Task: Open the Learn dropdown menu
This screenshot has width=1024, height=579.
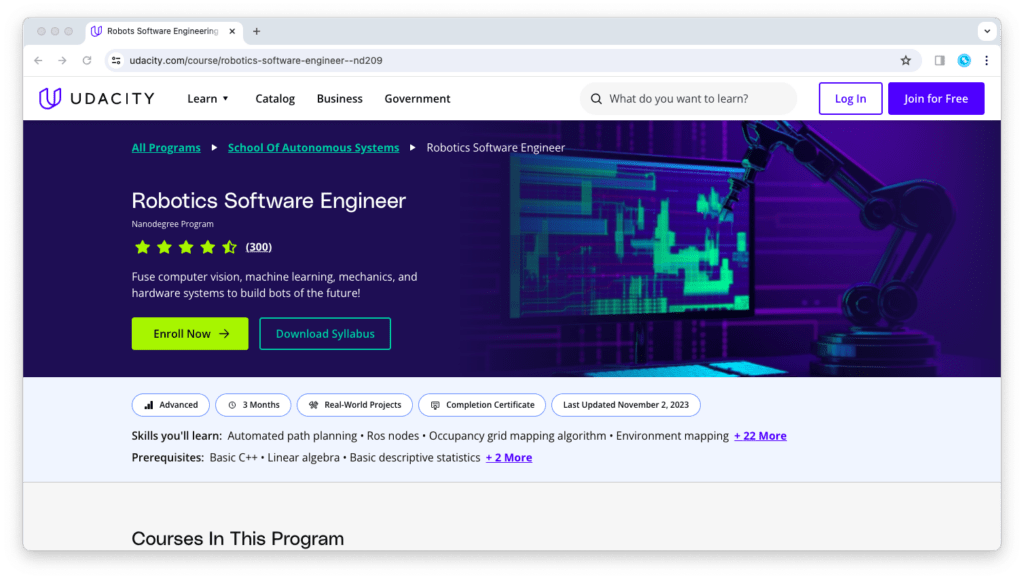Action: pos(207,98)
